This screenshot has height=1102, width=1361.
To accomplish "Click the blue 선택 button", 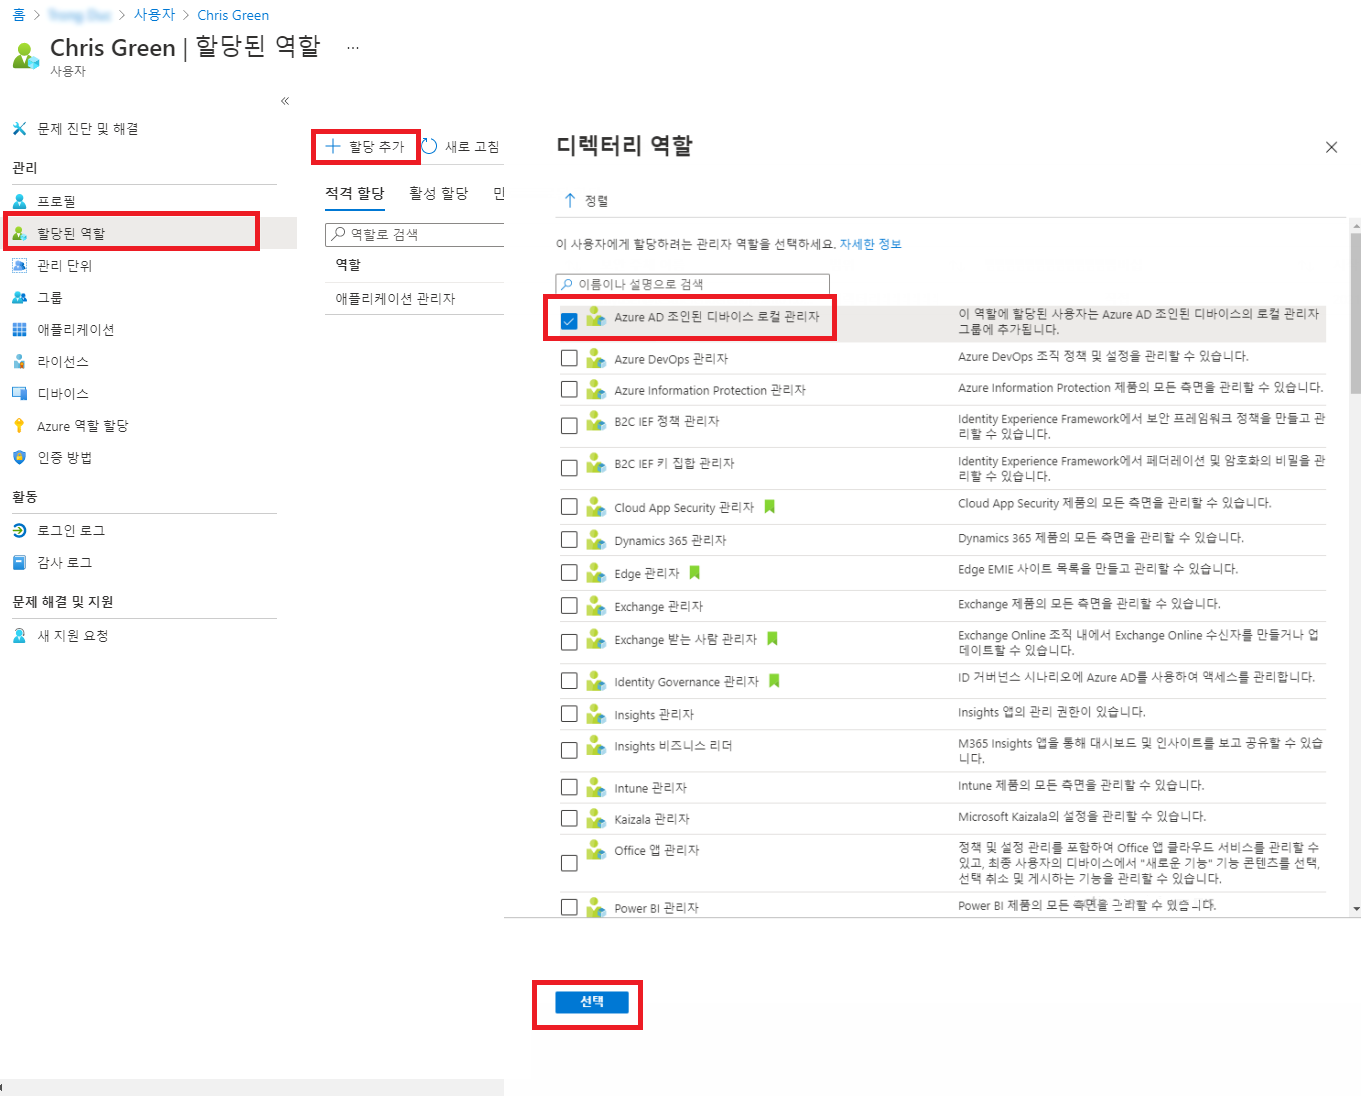I will (x=592, y=1002).
